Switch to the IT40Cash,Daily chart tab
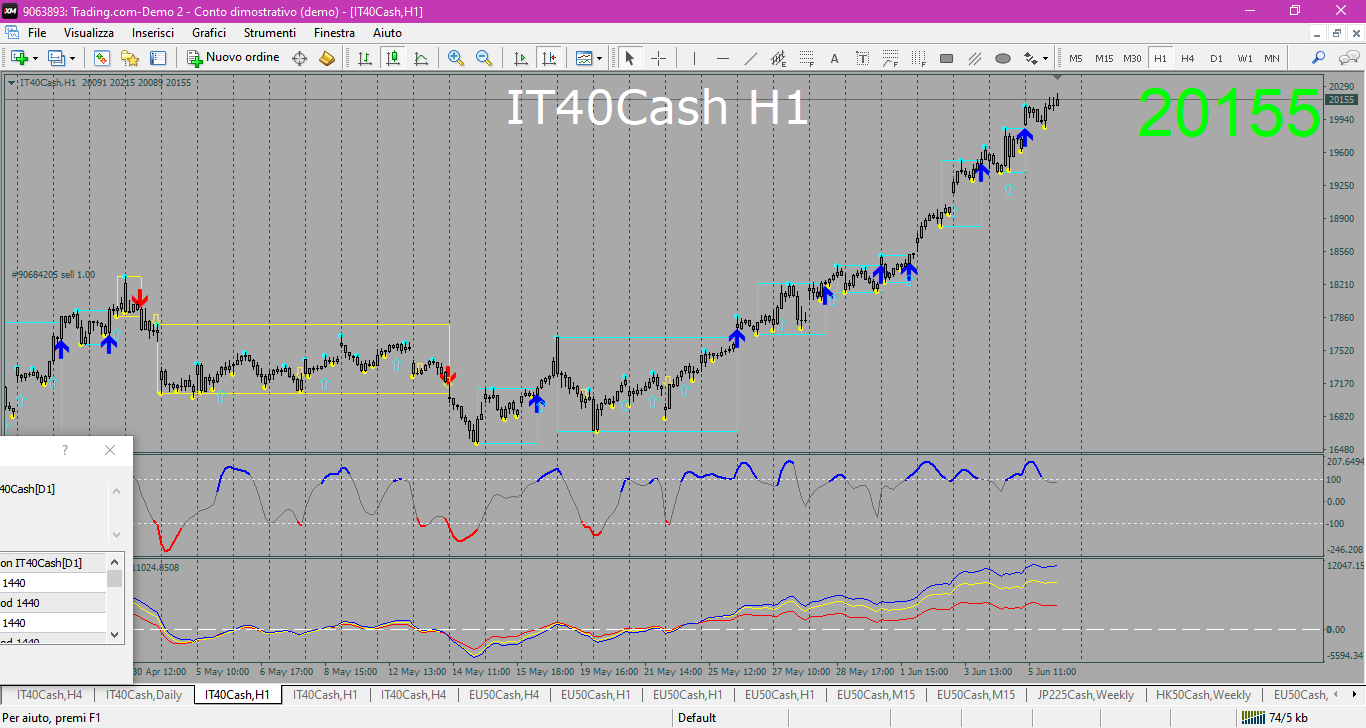The image size is (1366, 728). pyautogui.click(x=144, y=694)
